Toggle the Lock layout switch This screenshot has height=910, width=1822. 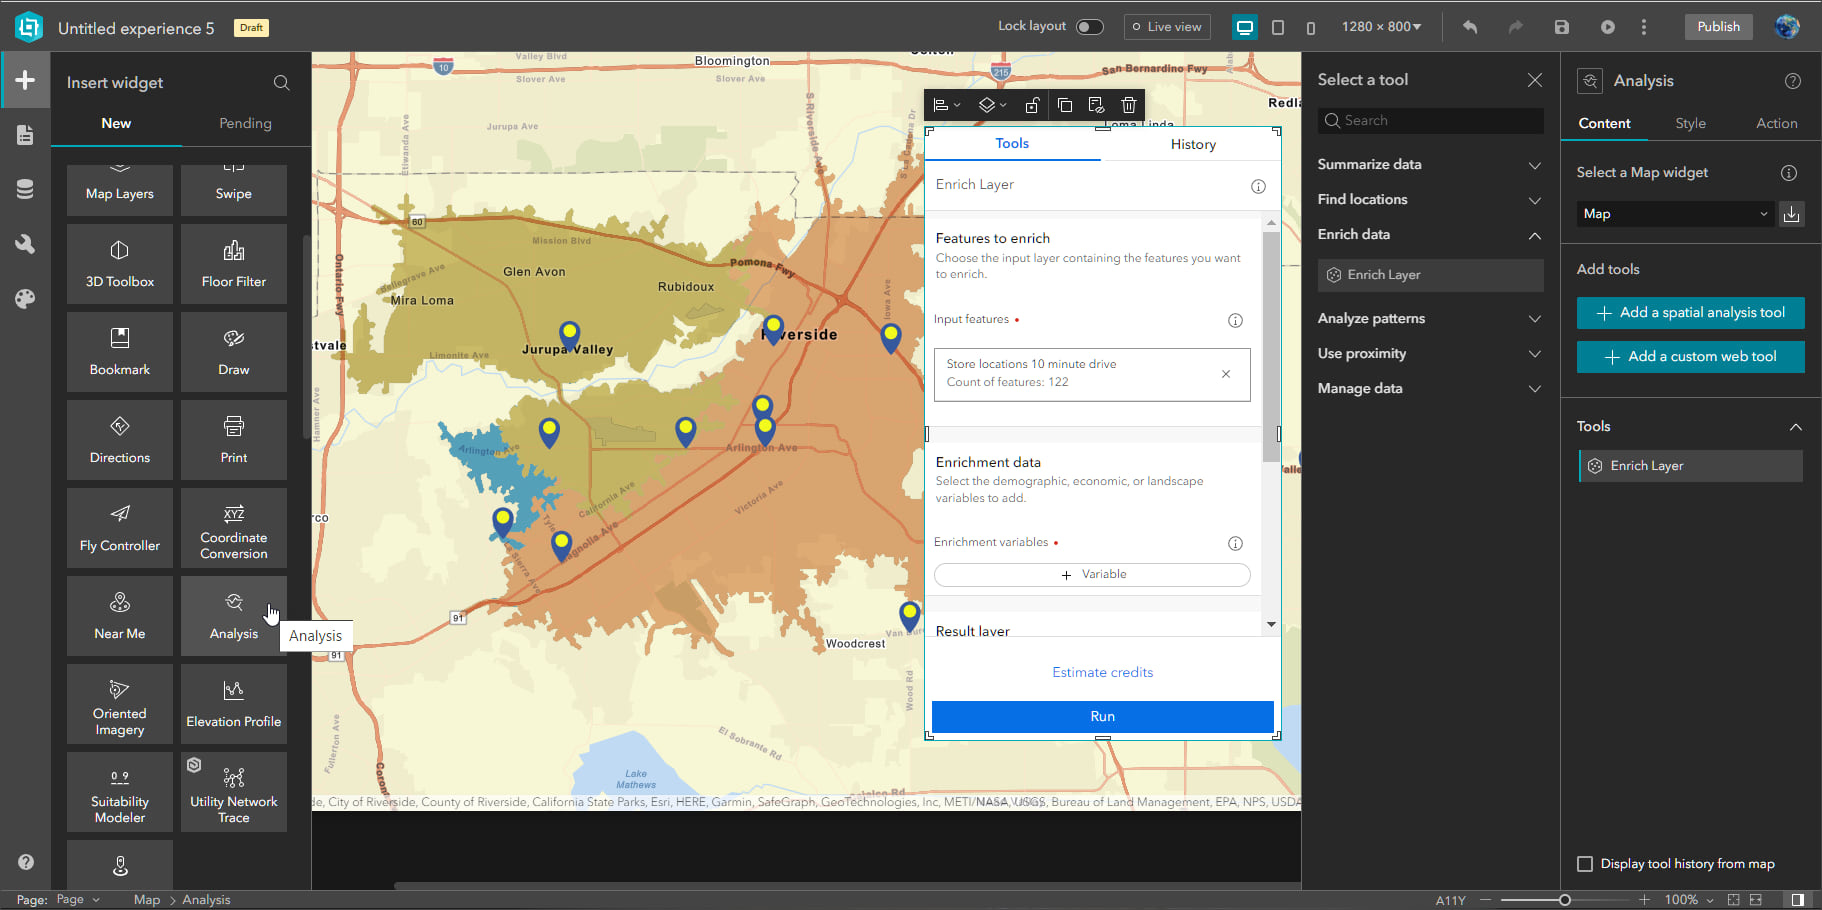pos(1089,27)
